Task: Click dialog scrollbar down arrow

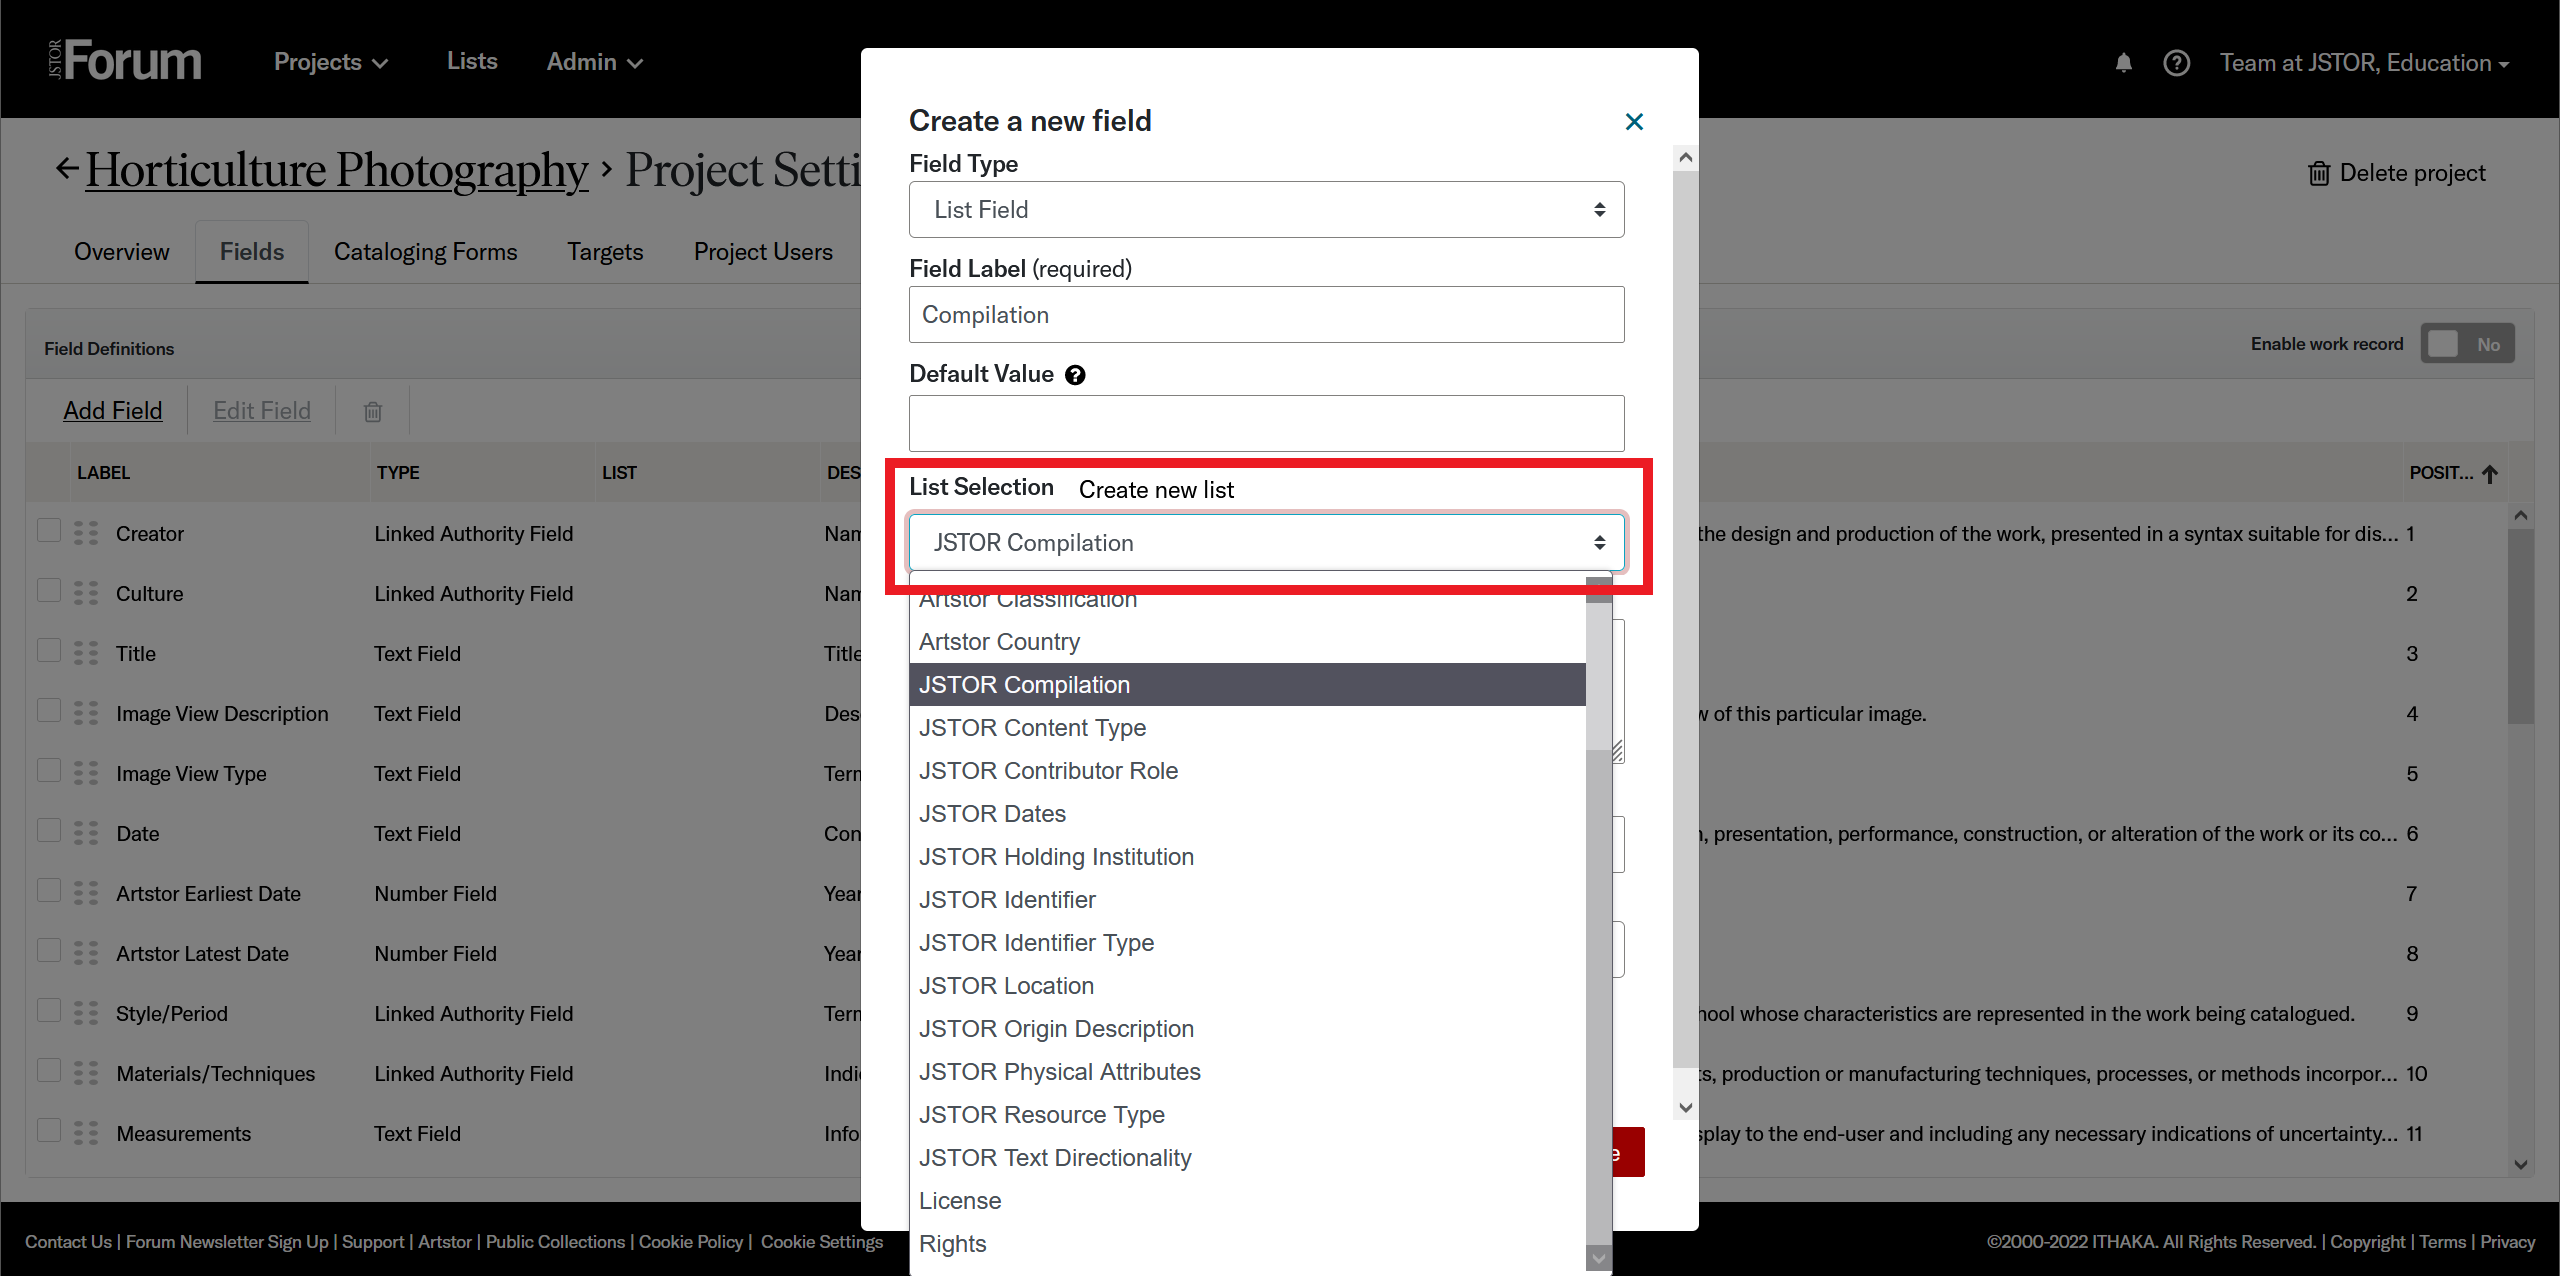Action: click(x=1686, y=1107)
